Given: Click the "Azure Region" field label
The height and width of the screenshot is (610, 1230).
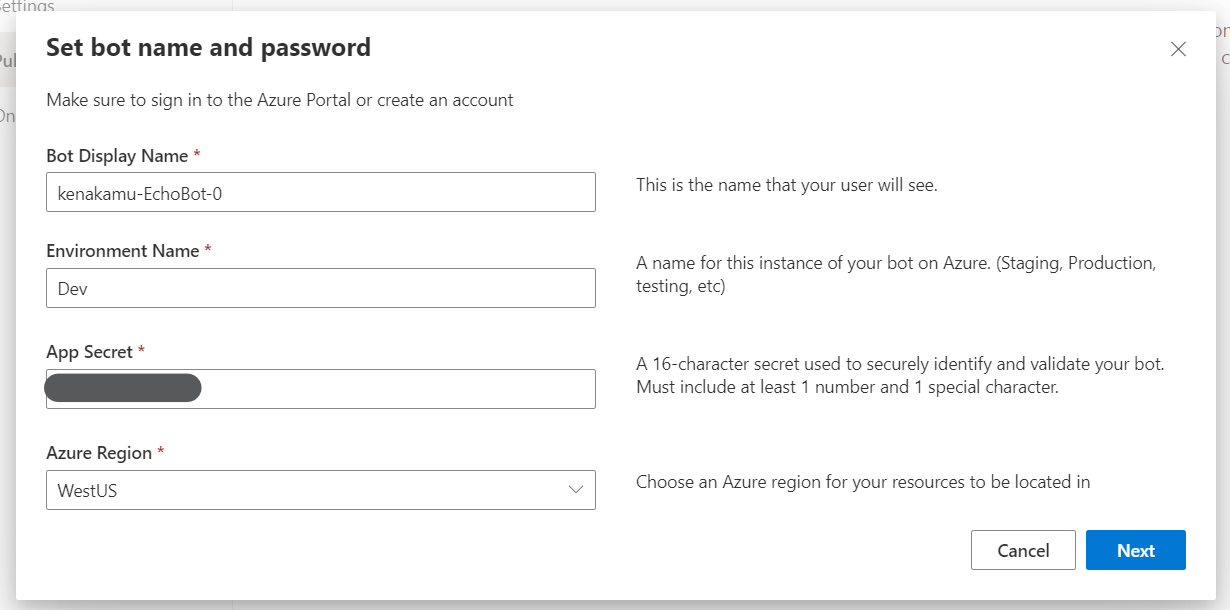Looking at the screenshot, I should coord(99,453).
